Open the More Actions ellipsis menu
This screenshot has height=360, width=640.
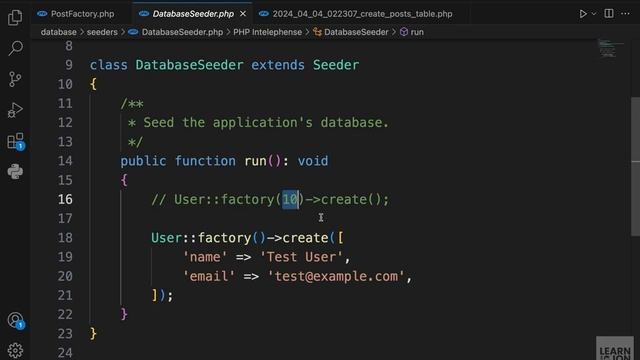(625, 14)
